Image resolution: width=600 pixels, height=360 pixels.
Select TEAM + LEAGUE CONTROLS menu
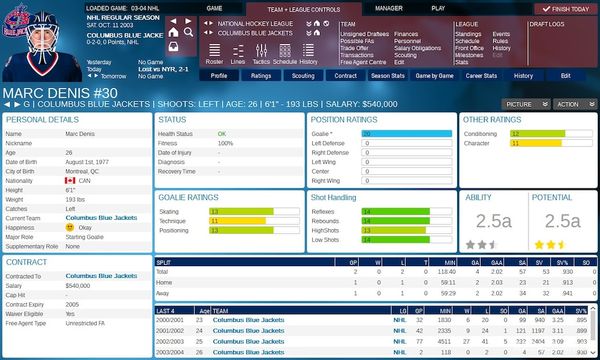tap(304, 9)
